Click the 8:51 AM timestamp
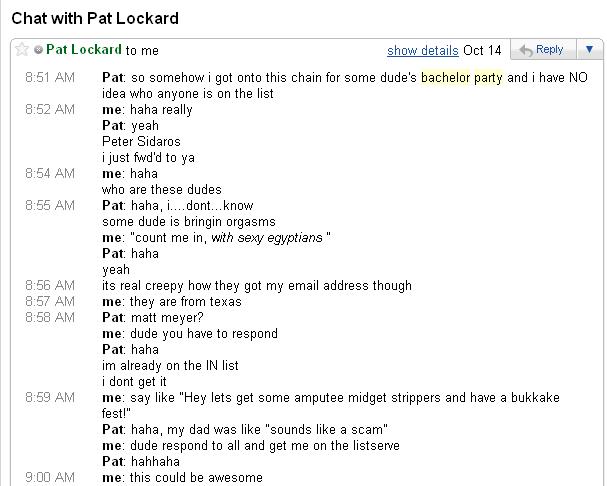The image size is (607, 486). (49, 78)
